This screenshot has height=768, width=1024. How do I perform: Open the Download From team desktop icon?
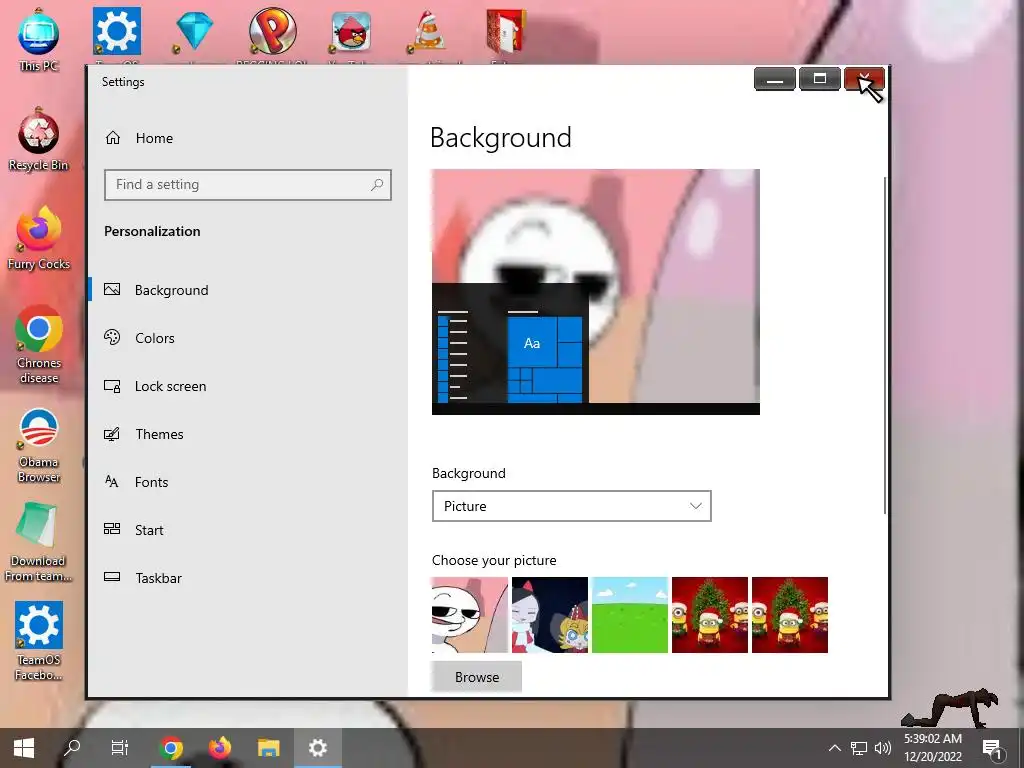pyautogui.click(x=39, y=542)
